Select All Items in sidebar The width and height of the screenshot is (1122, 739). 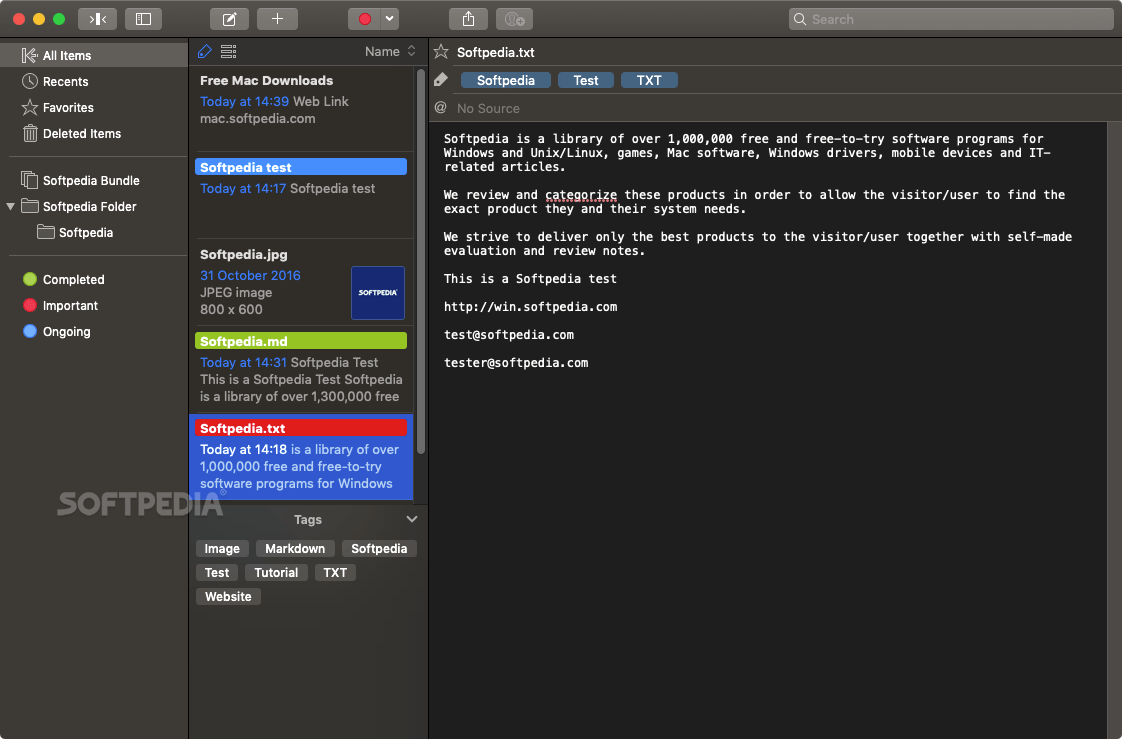[x=94, y=55]
